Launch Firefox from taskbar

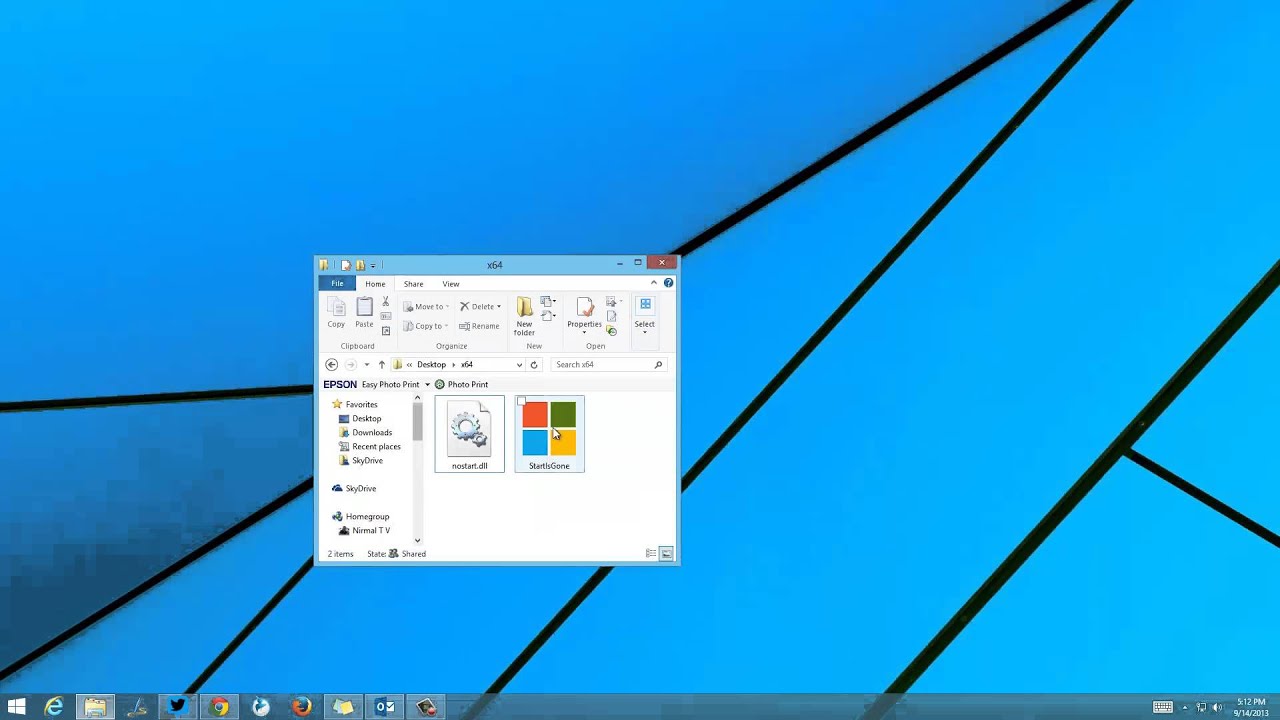(x=301, y=707)
